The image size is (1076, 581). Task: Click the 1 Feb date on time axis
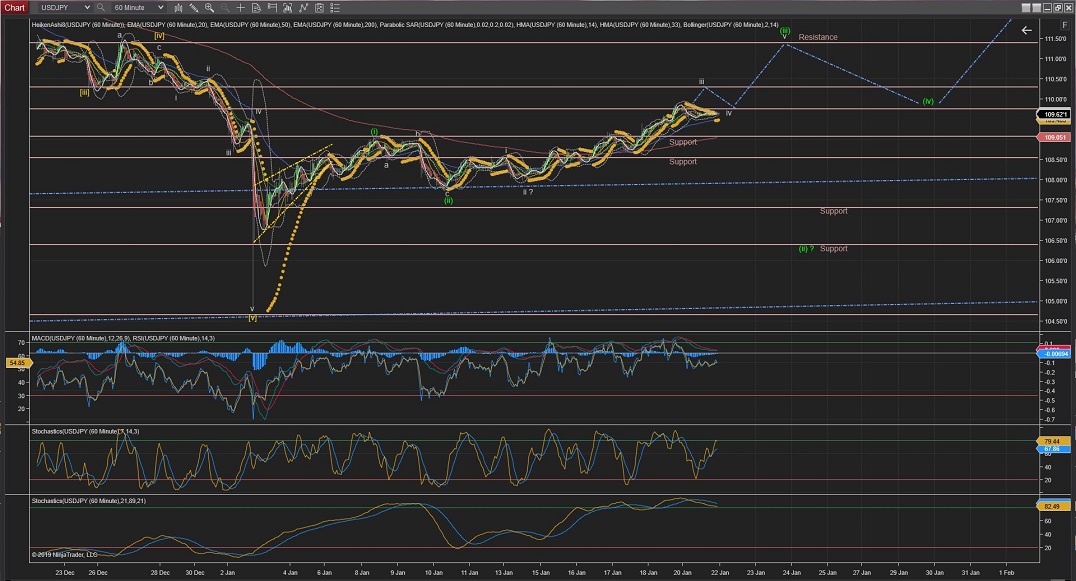click(x=1006, y=572)
